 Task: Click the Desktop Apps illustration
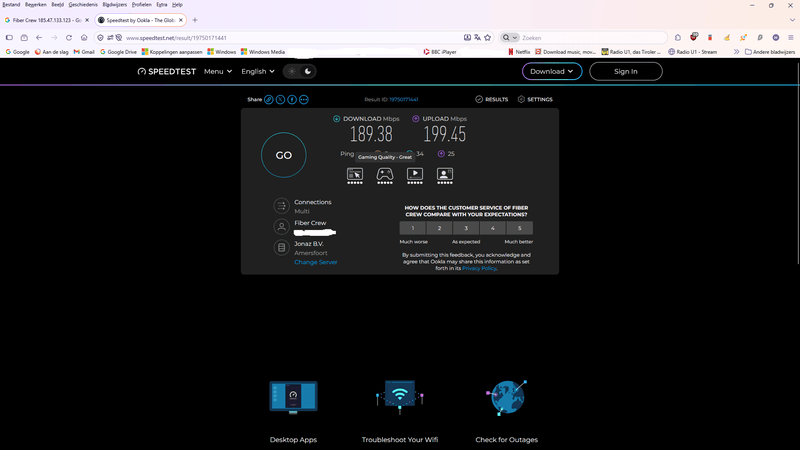(x=293, y=397)
